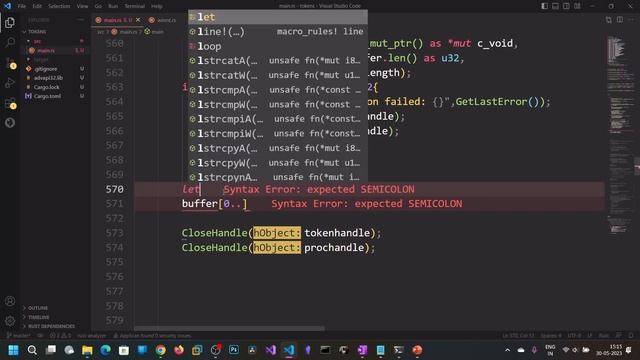This screenshot has height=360, width=640.
Task: Click the Ln/Col cursor position in status bar
Action: pos(518,336)
